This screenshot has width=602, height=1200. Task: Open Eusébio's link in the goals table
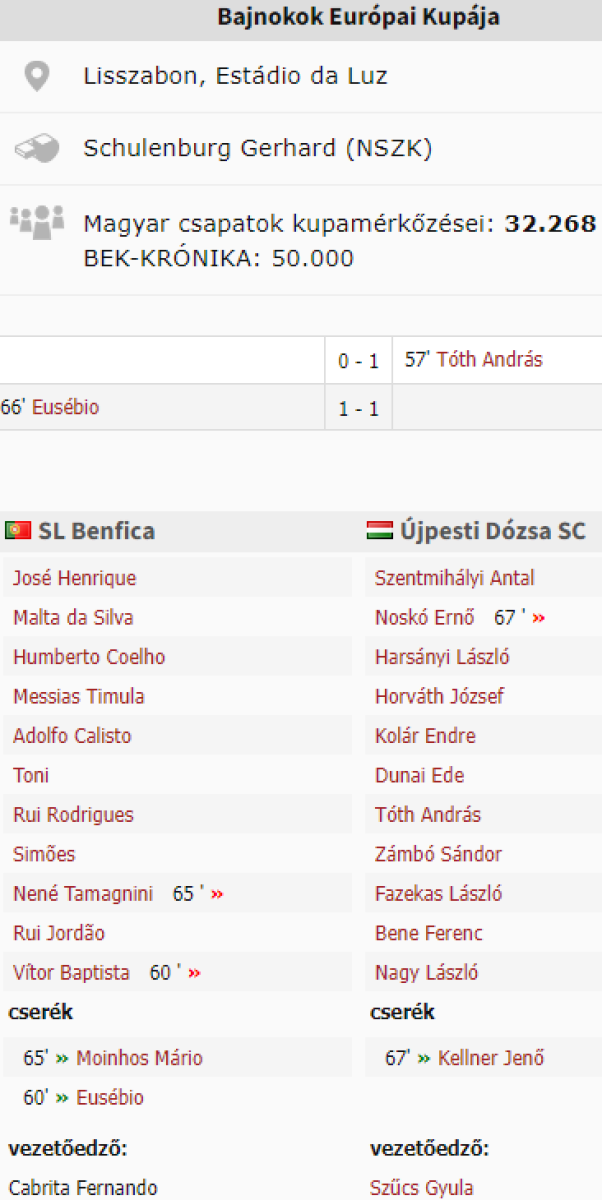pyautogui.click(x=66, y=408)
